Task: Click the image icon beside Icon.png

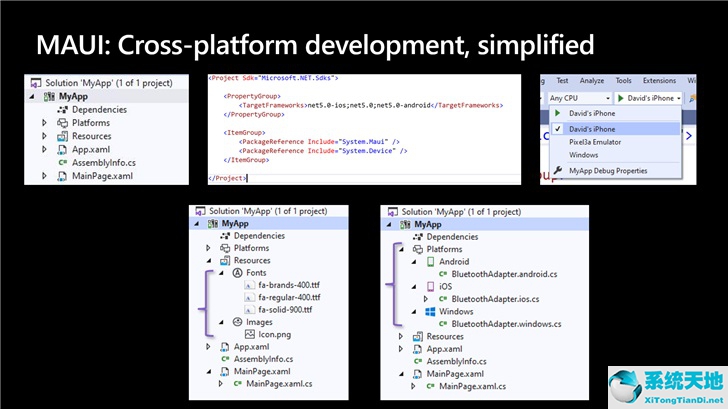Action: click(x=249, y=334)
